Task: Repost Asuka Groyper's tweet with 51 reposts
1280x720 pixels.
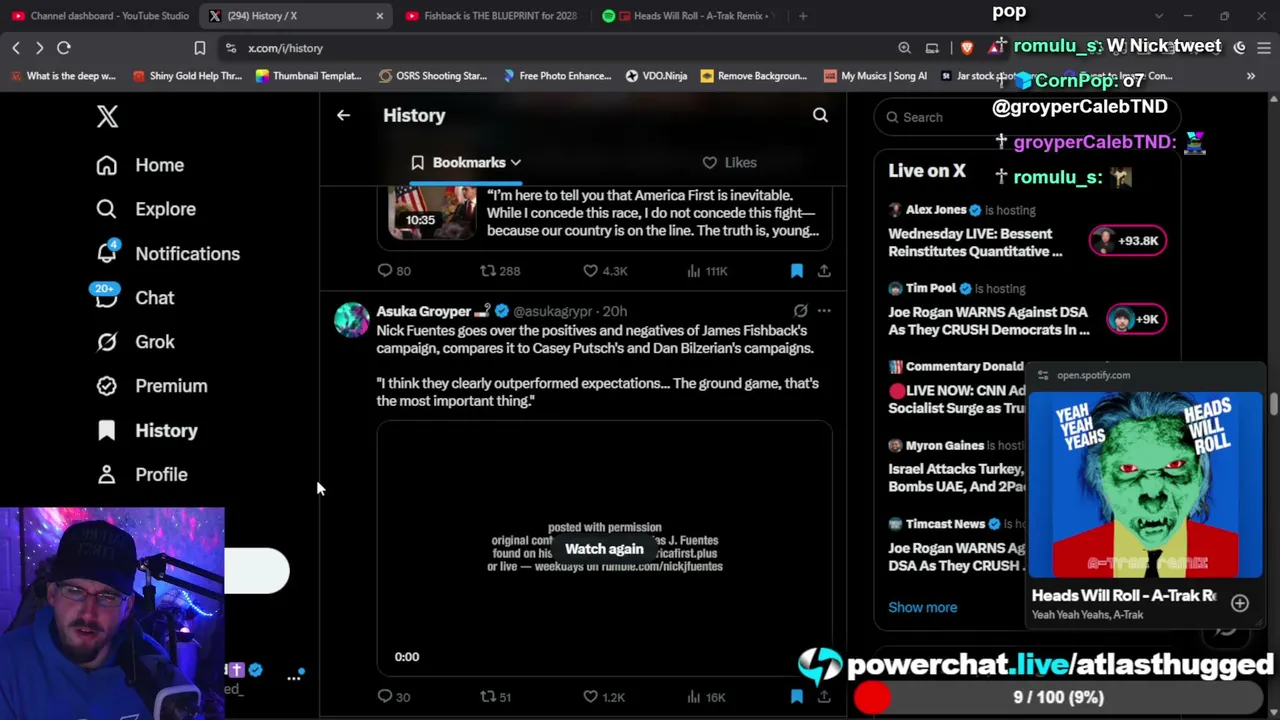Action: (x=496, y=696)
